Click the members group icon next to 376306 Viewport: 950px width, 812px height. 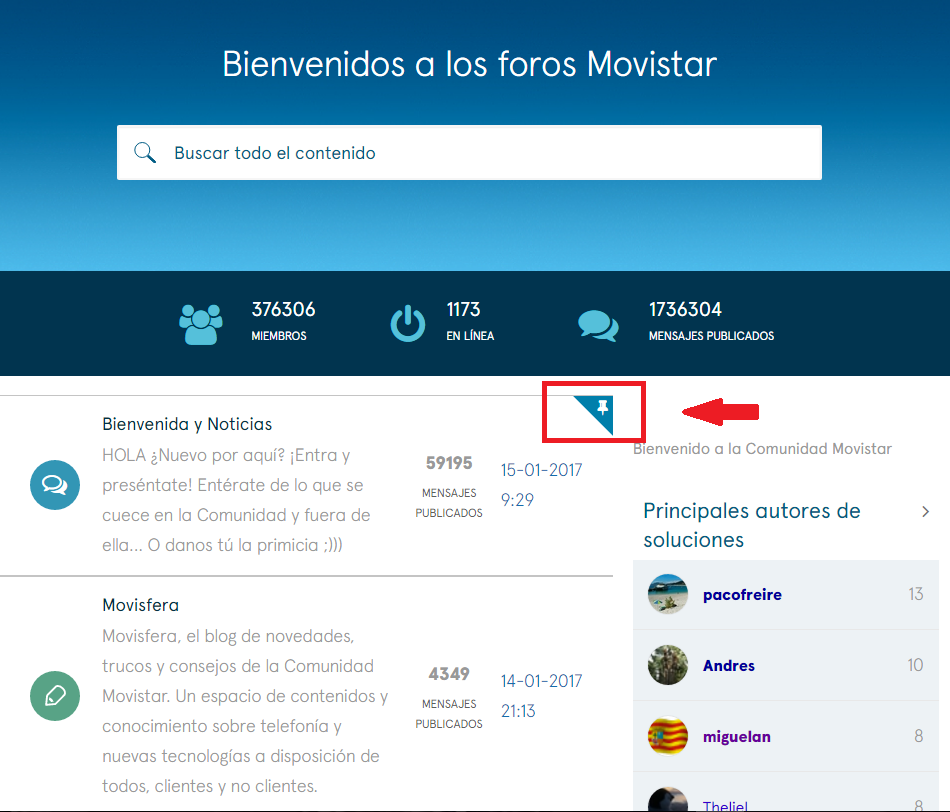click(x=201, y=323)
